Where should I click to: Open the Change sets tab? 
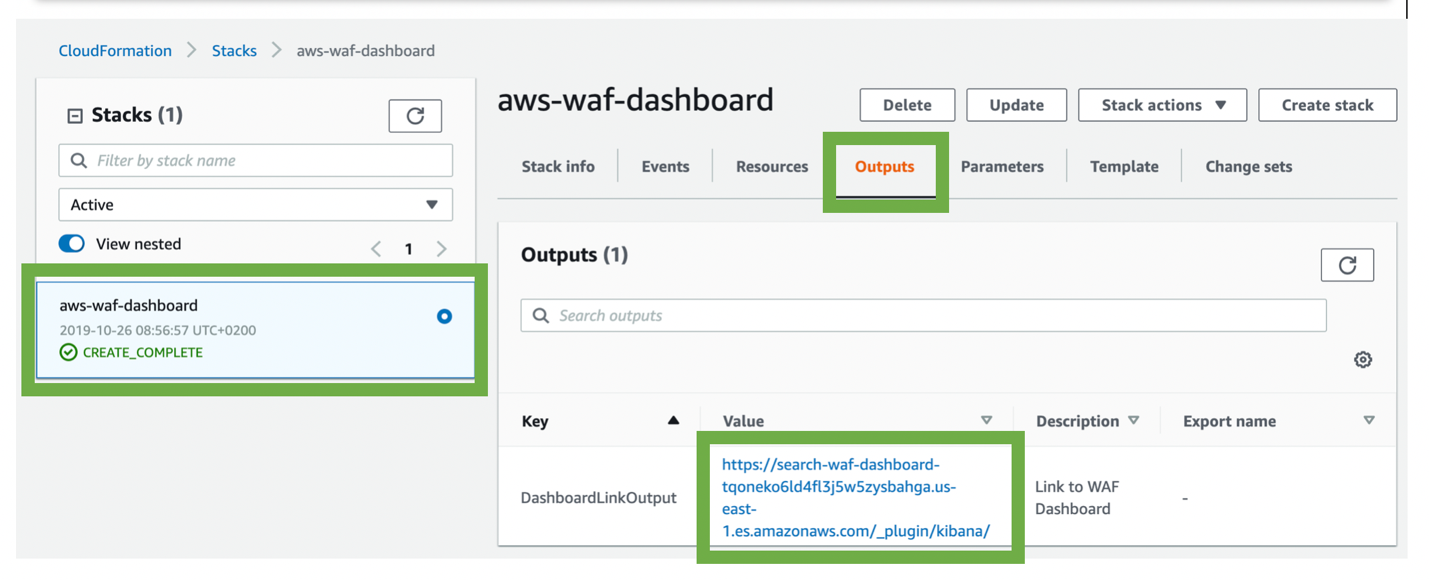[x=1249, y=167]
